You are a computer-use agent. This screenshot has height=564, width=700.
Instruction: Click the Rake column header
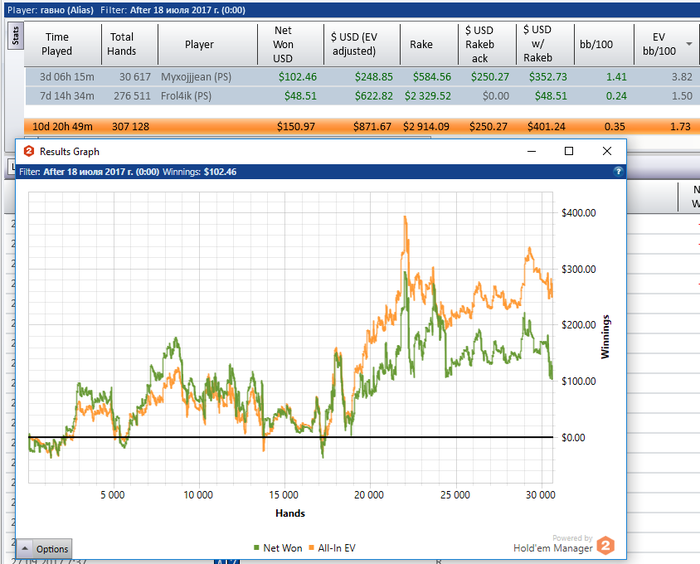pos(421,44)
